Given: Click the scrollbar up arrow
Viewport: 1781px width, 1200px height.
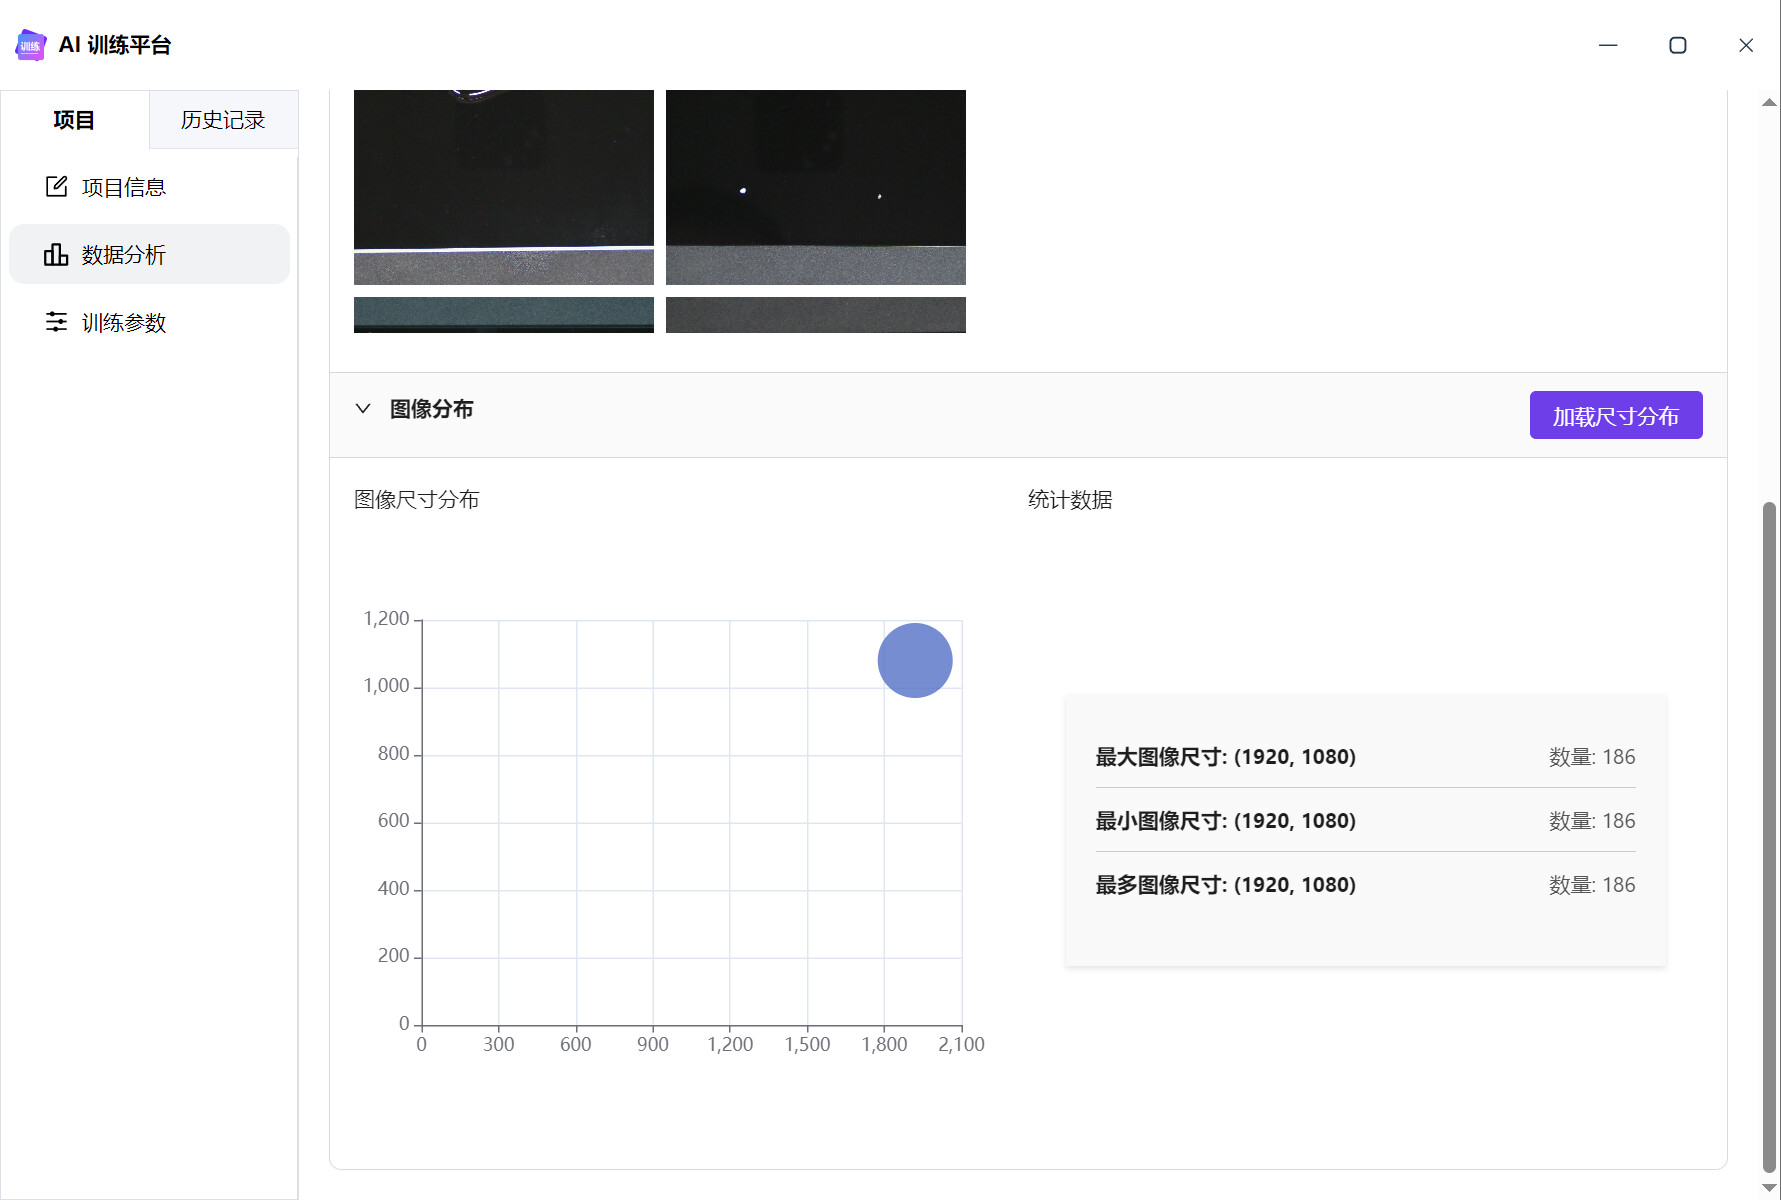Looking at the screenshot, I should click(x=1769, y=102).
